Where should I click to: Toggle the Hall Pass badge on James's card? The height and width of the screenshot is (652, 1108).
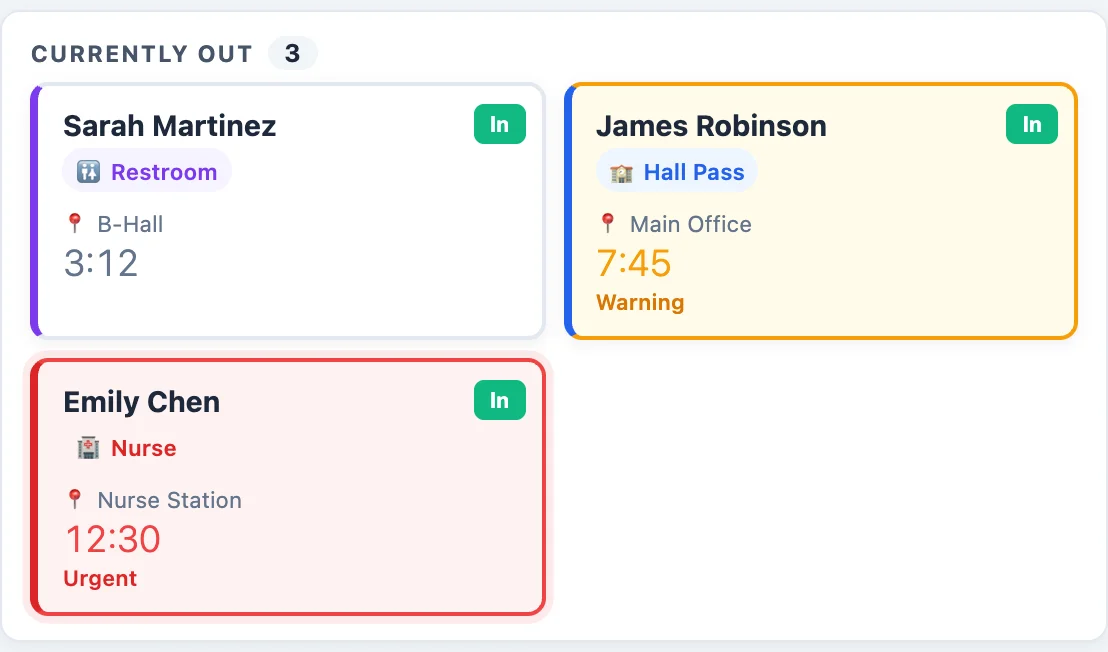pos(677,171)
